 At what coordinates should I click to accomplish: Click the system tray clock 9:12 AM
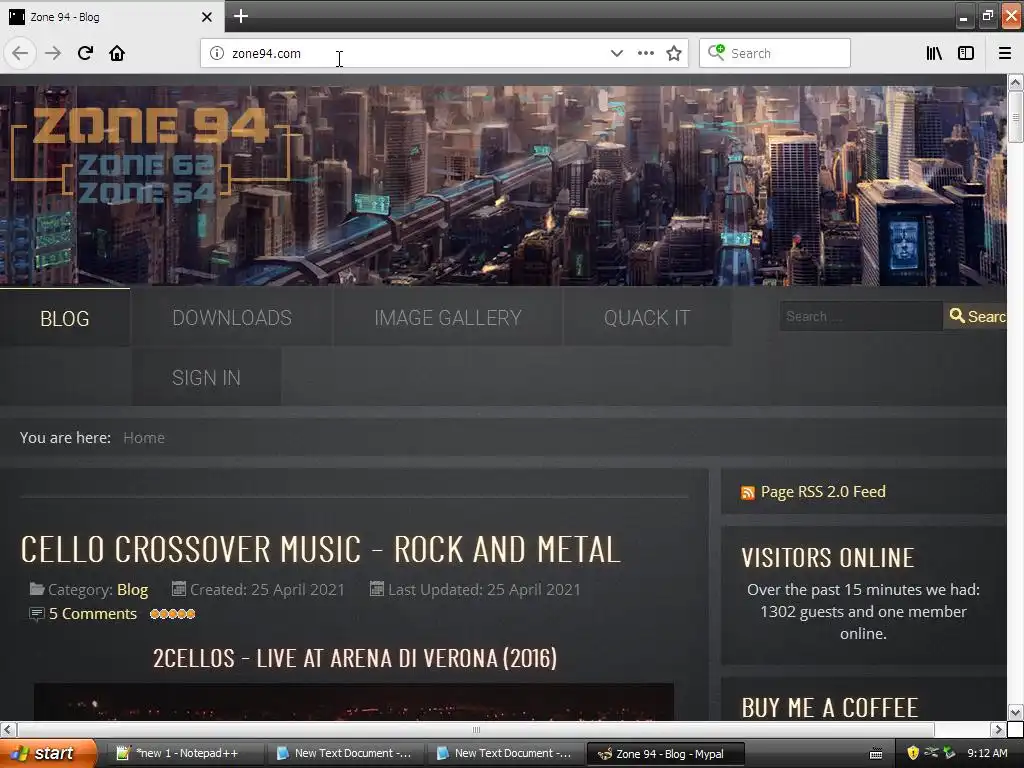tap(987, 753)
